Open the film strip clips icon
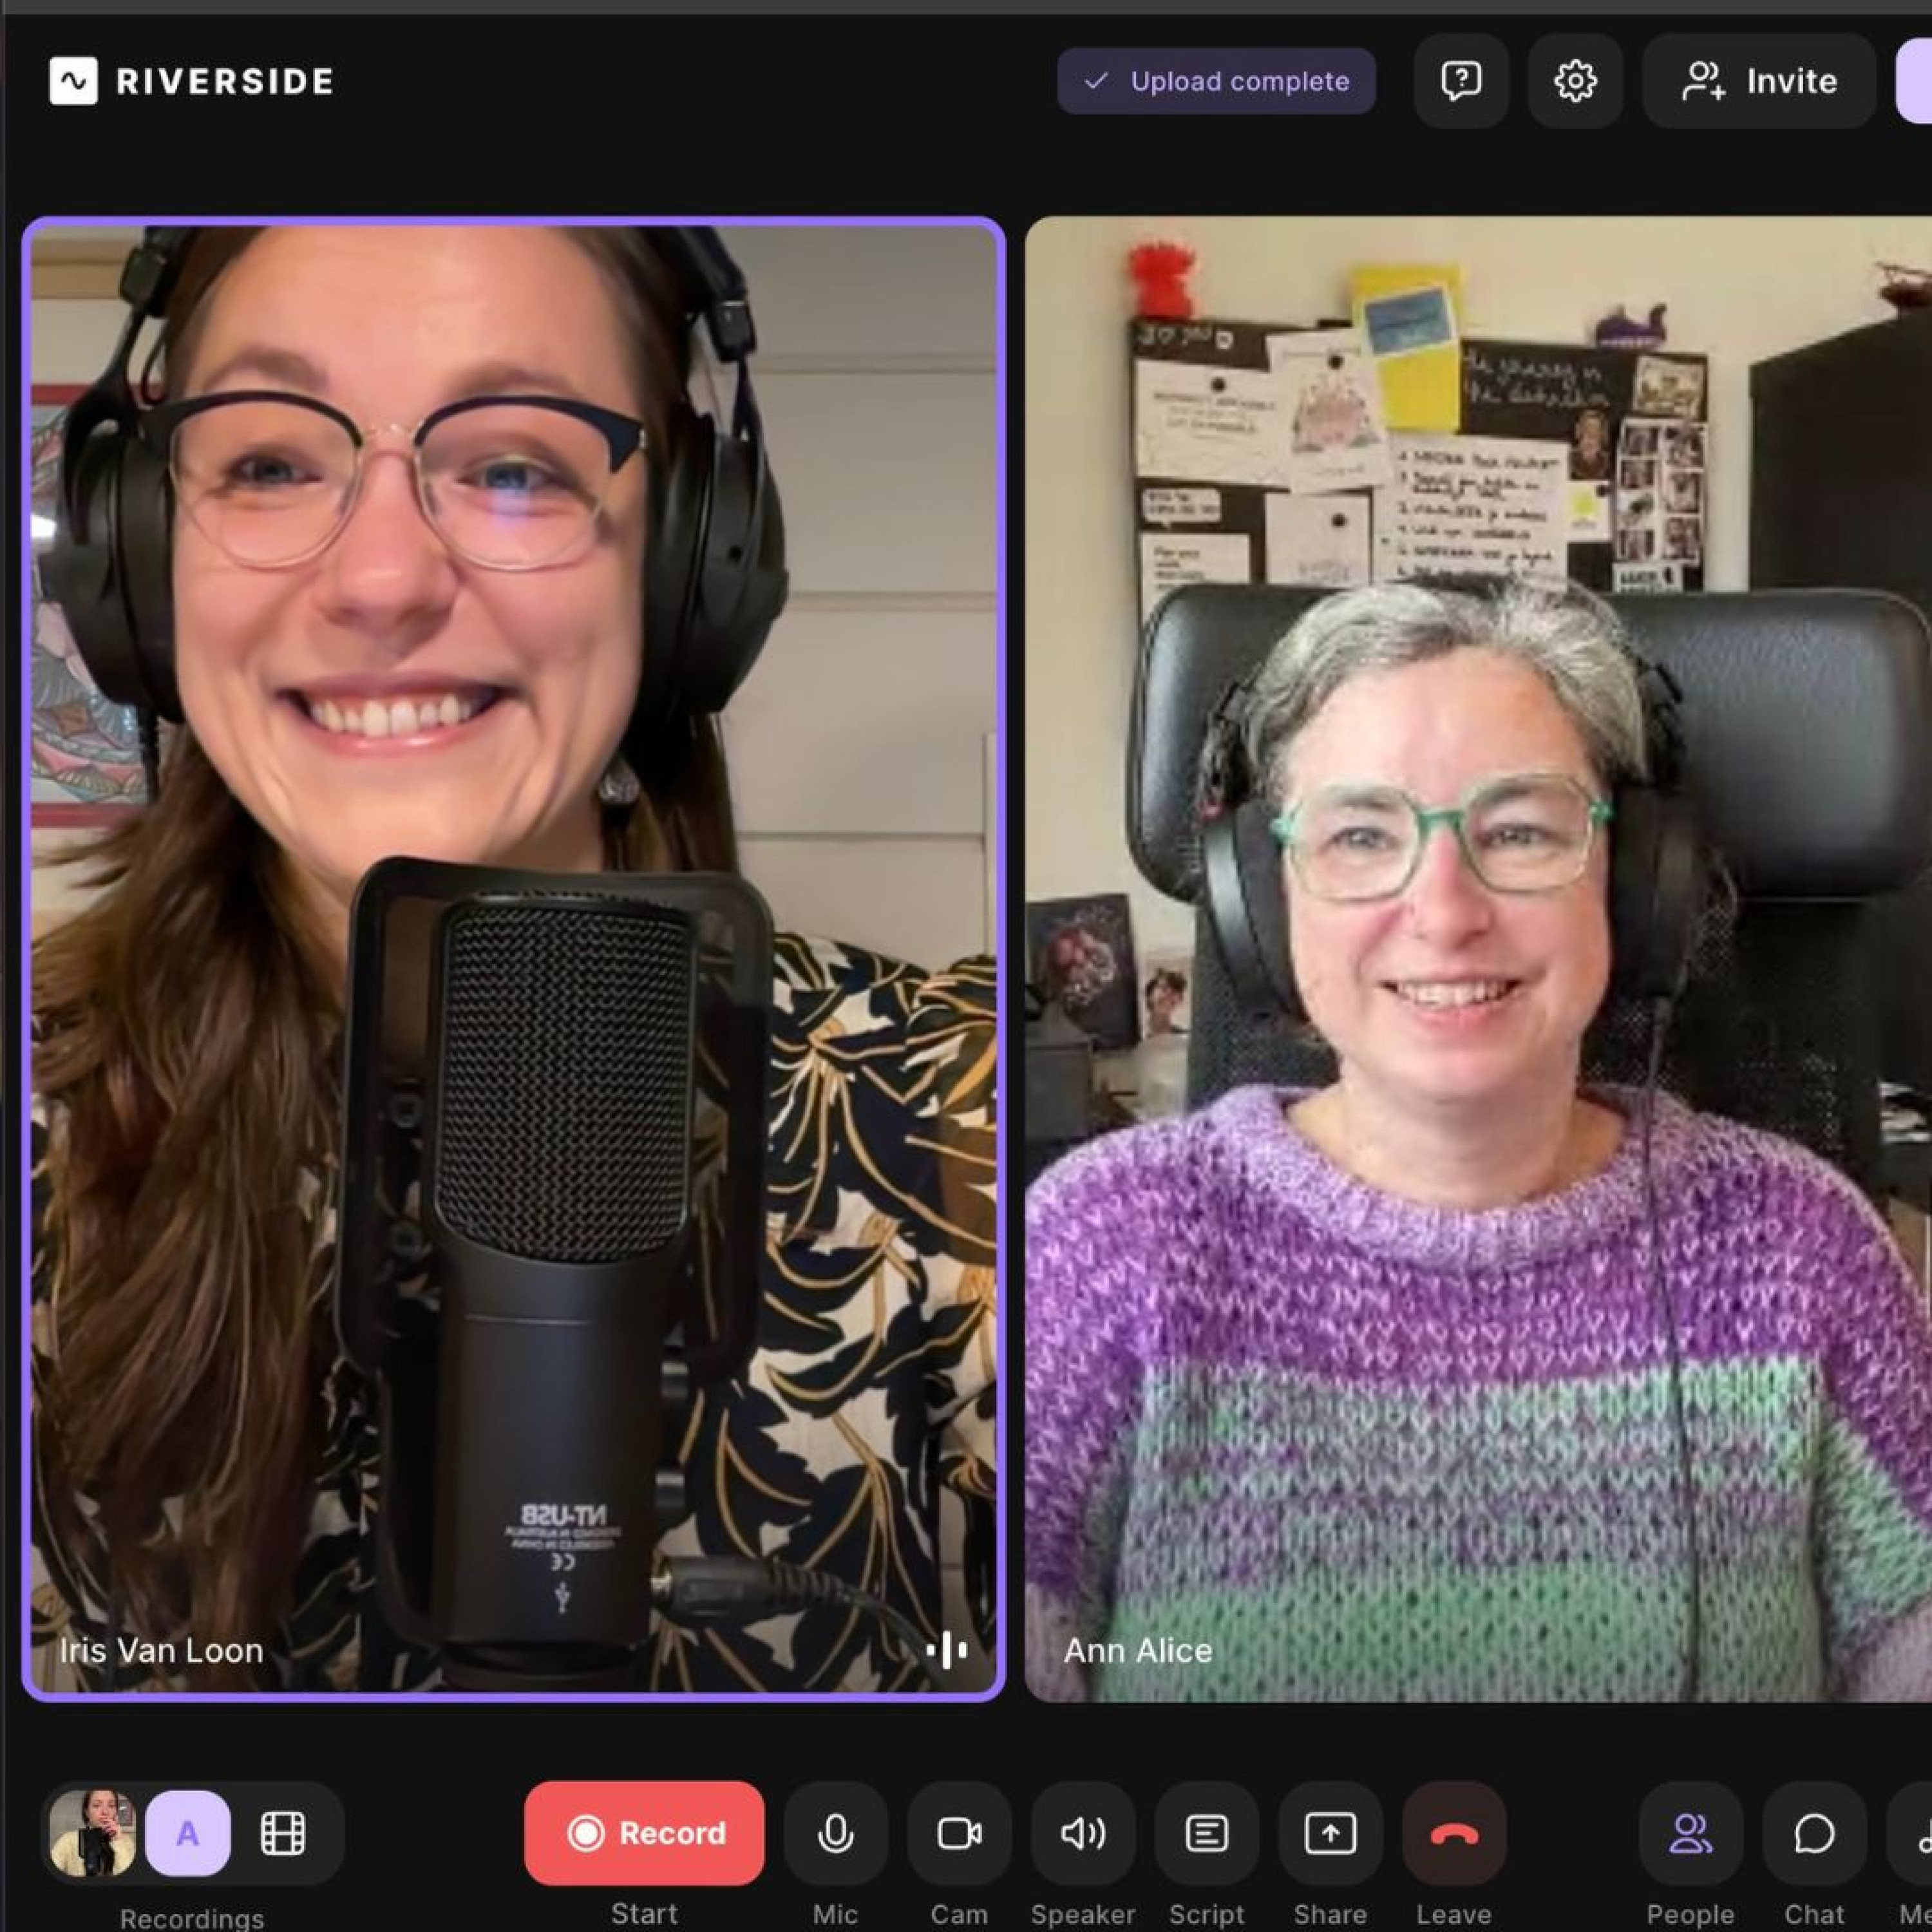This screenshot has width=1932, height=1932. click(283, 1833)
